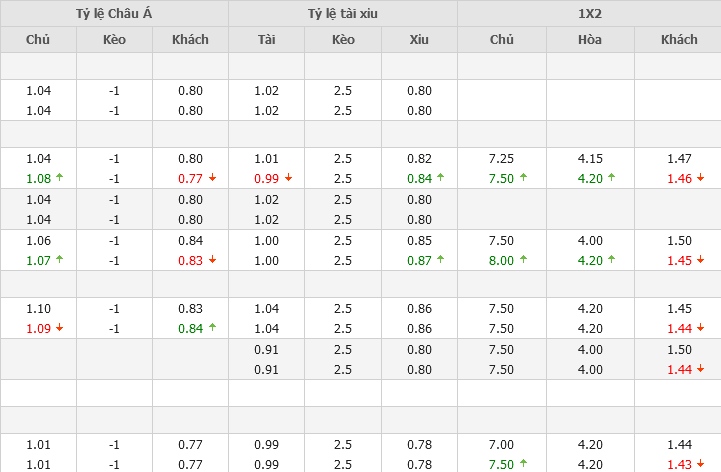
Task: Click the Xỉu column header
Action: click(419, 40)
